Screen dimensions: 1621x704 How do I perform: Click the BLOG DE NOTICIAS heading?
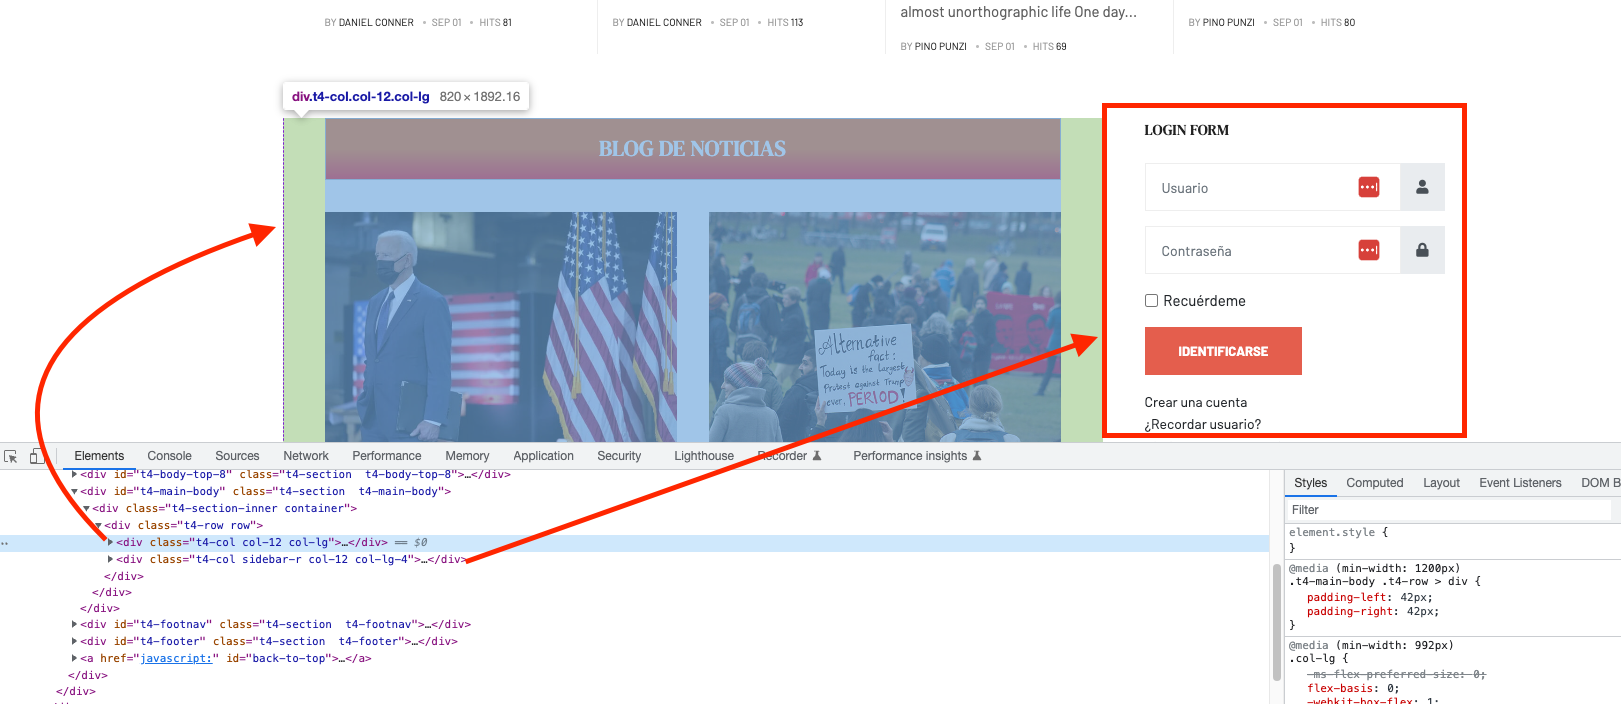point(692,149)
